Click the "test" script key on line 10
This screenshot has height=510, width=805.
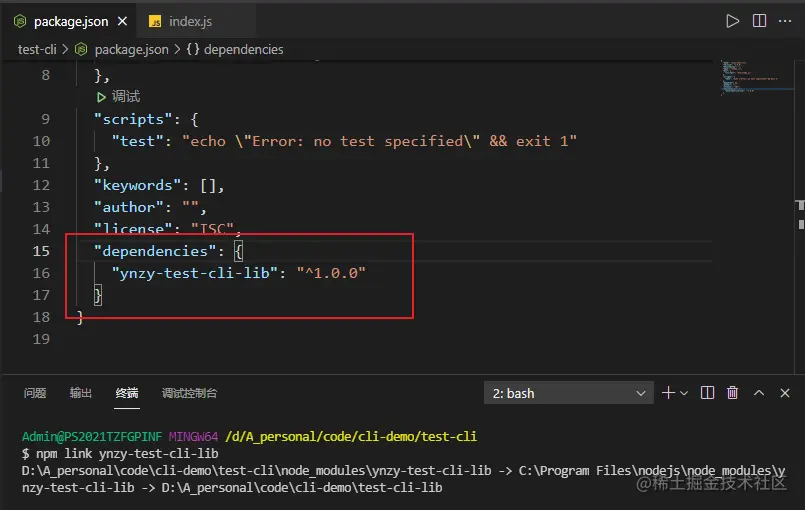click(x=138, y=141)
